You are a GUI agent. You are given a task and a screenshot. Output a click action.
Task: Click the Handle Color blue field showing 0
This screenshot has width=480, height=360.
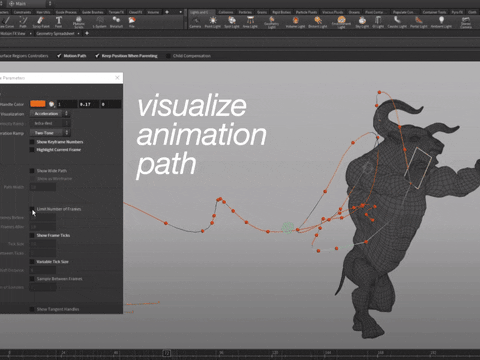[111, 104]
